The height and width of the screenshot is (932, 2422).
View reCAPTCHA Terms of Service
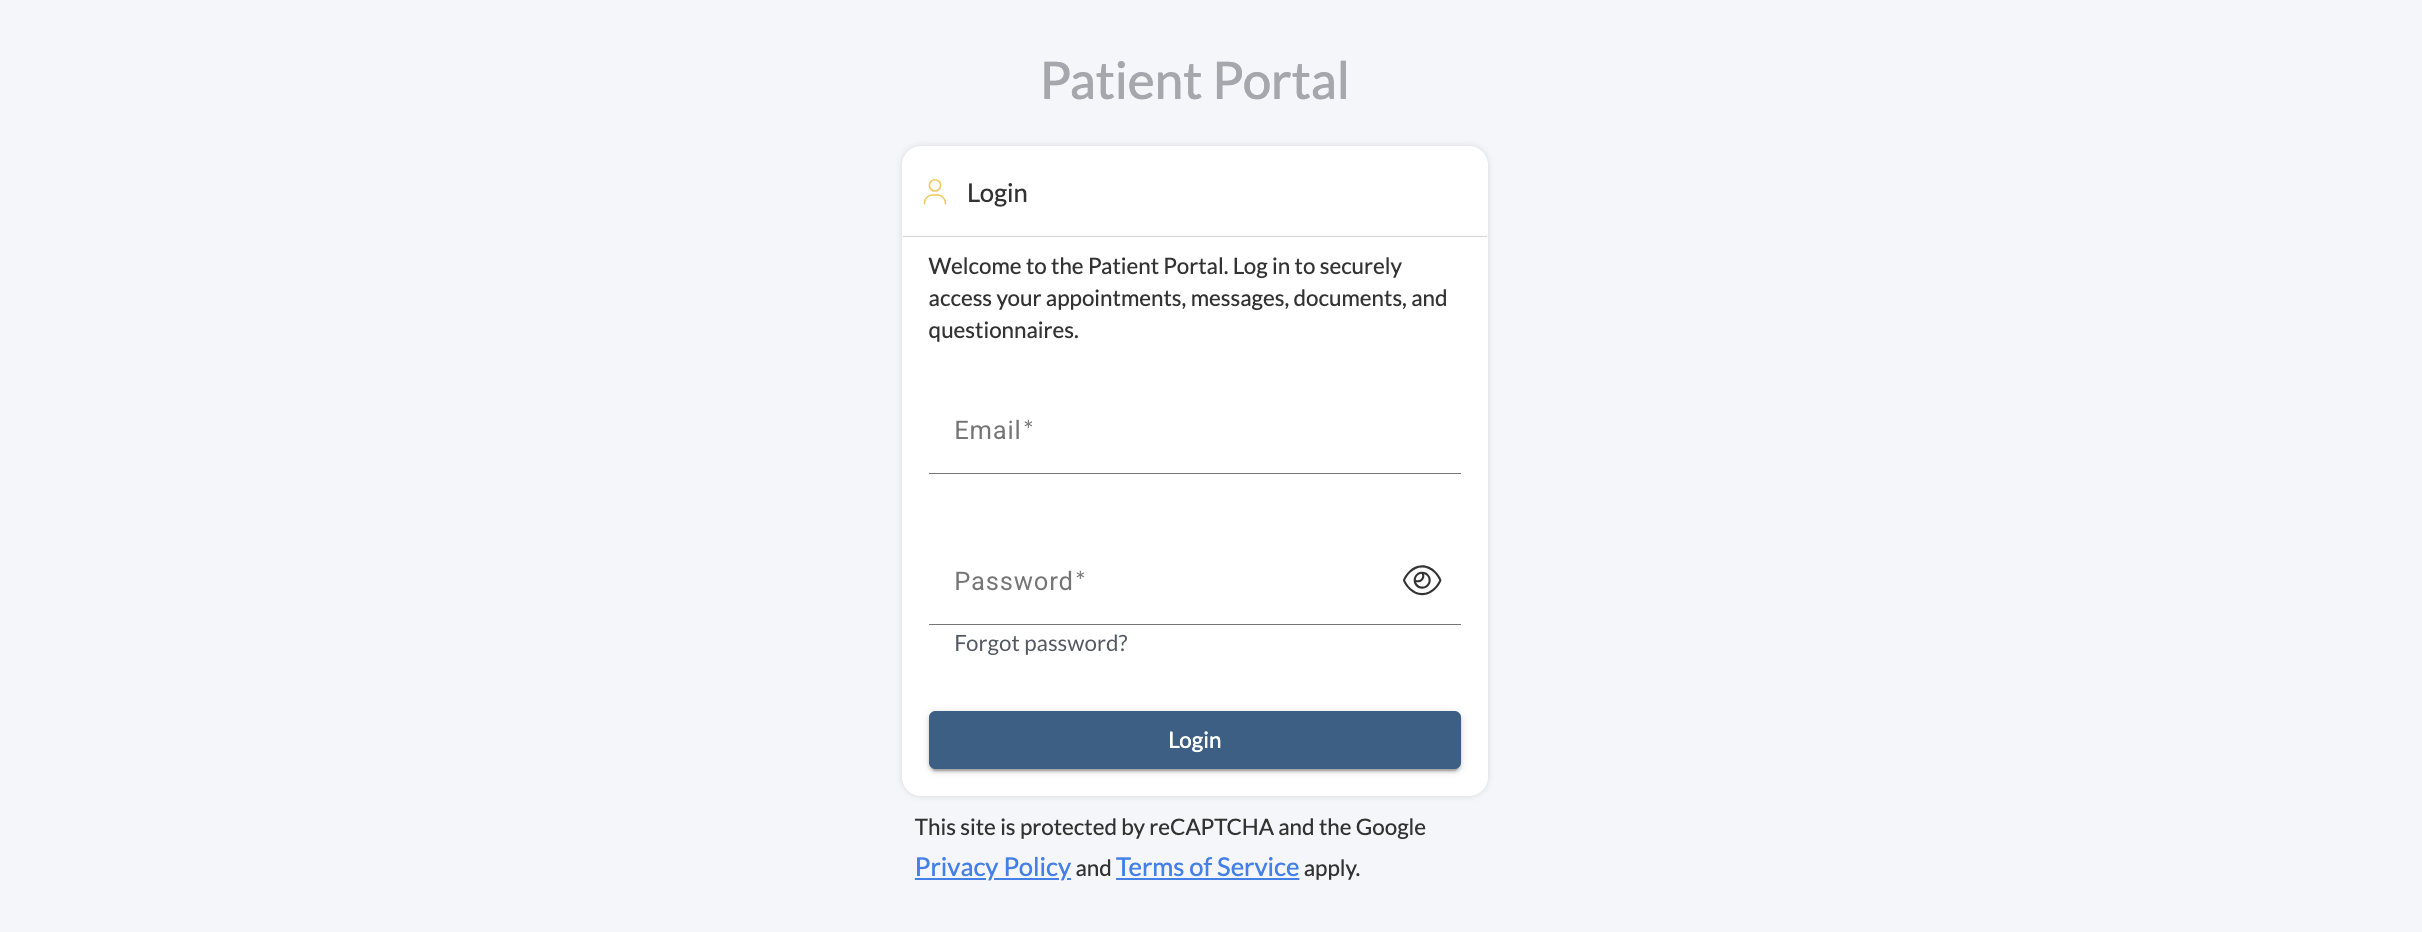(1207, 867)
